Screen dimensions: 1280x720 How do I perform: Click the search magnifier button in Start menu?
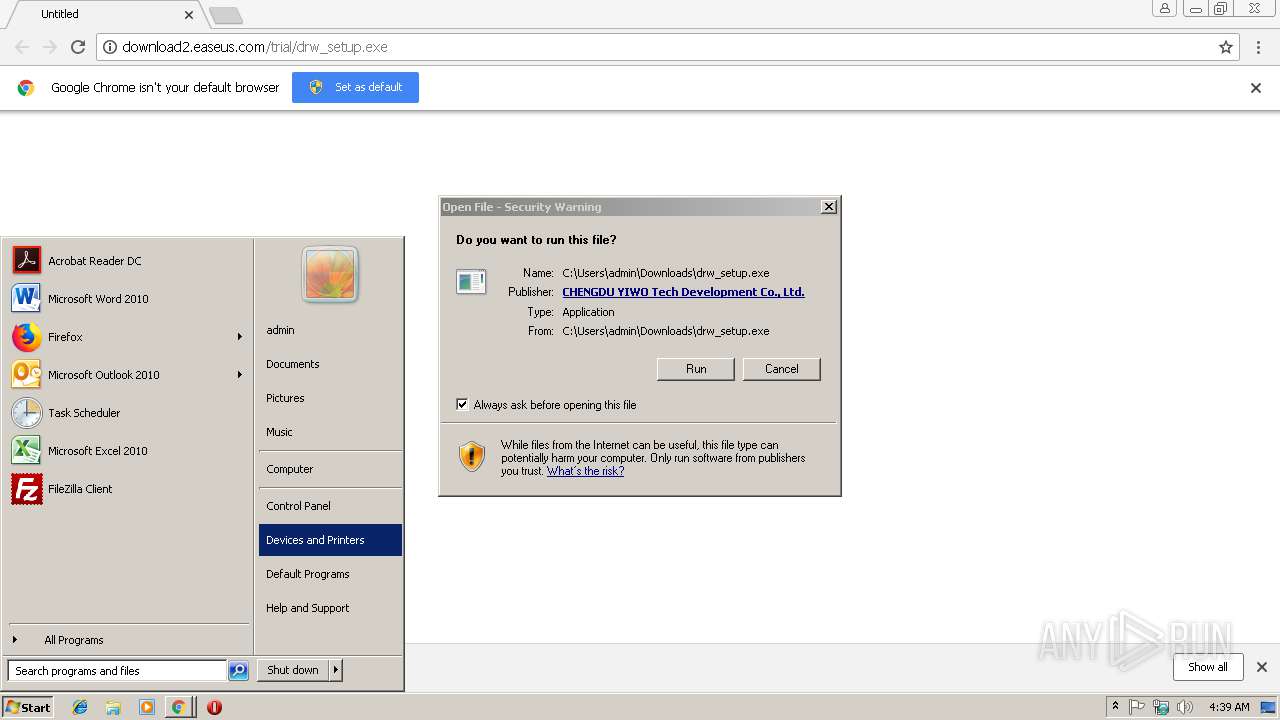[238, 671]
